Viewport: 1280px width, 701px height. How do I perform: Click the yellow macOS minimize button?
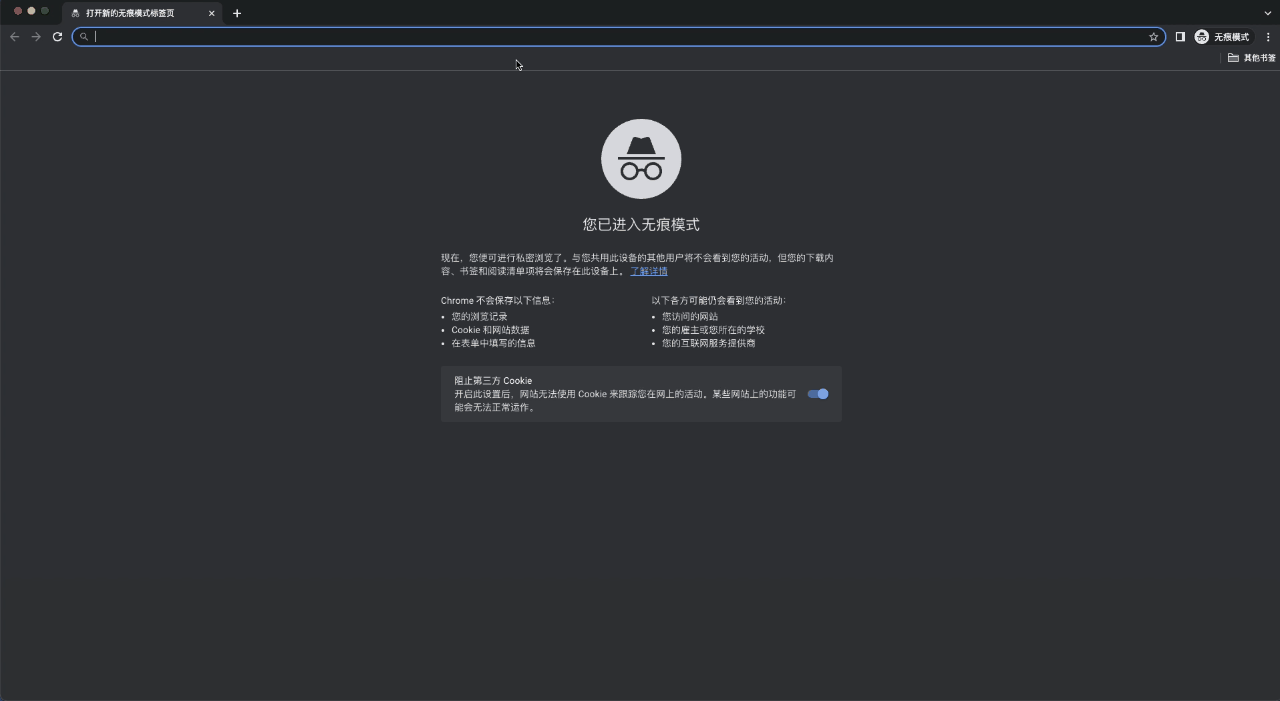pyautogui.click(x=30, y=9)
